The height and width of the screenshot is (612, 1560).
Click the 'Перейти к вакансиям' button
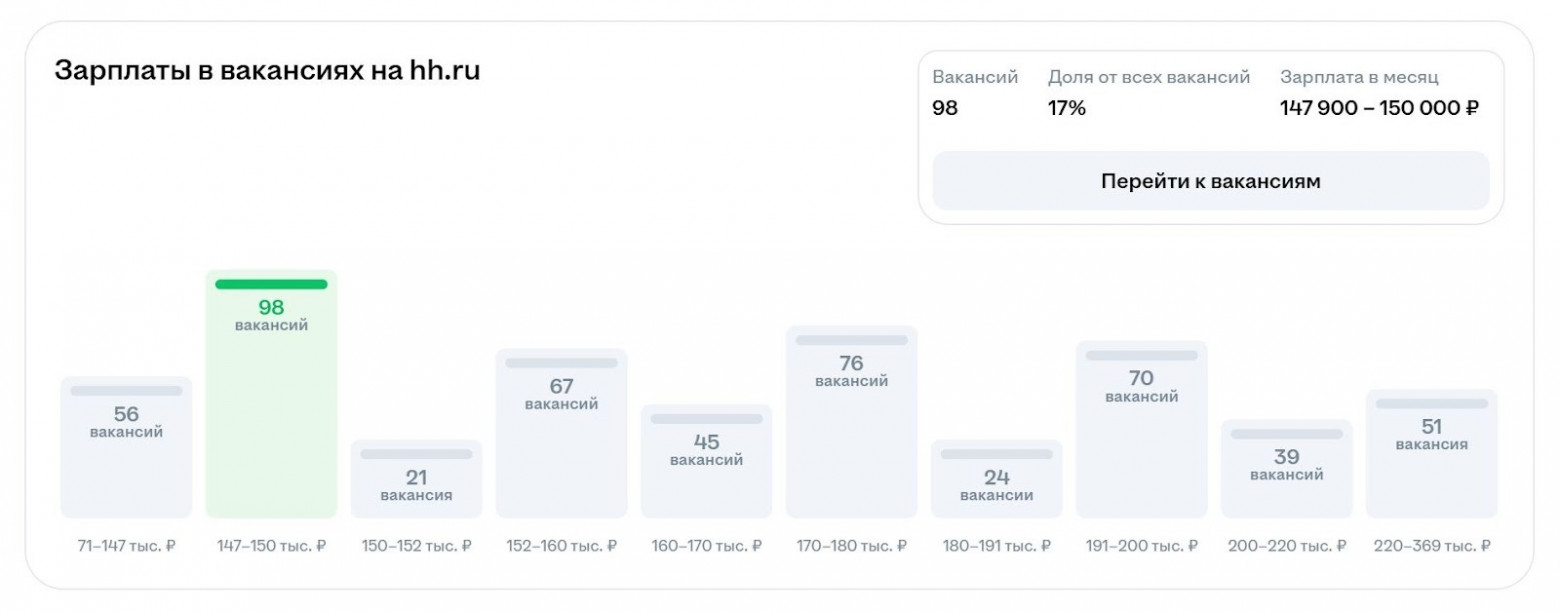click(1210, 181)
